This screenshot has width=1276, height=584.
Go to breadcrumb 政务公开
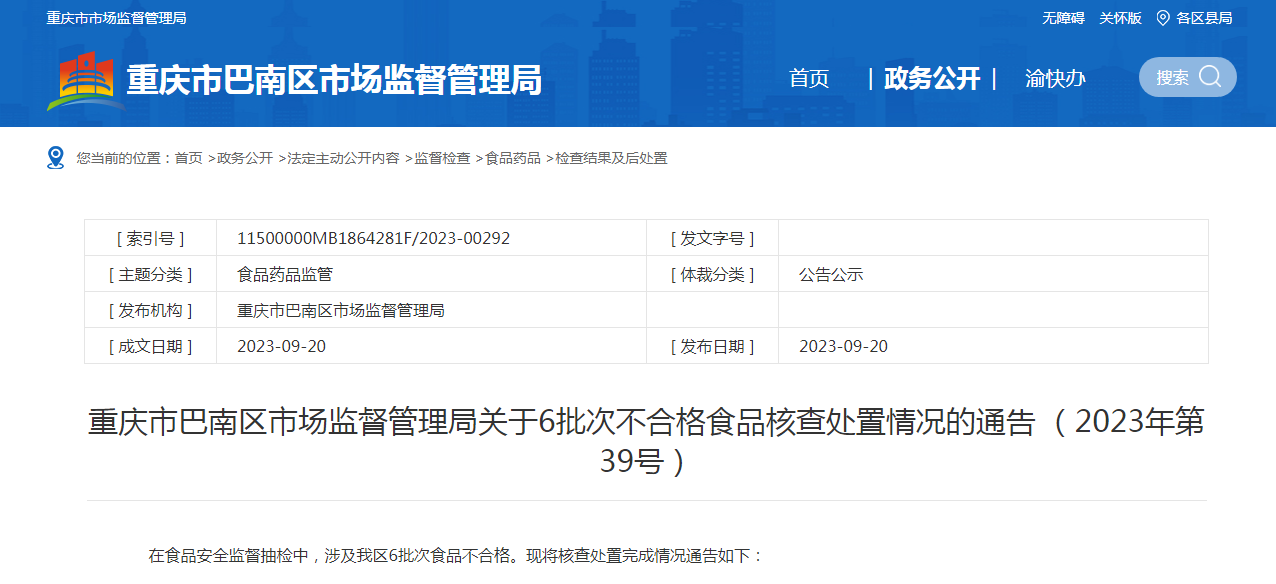245,158
